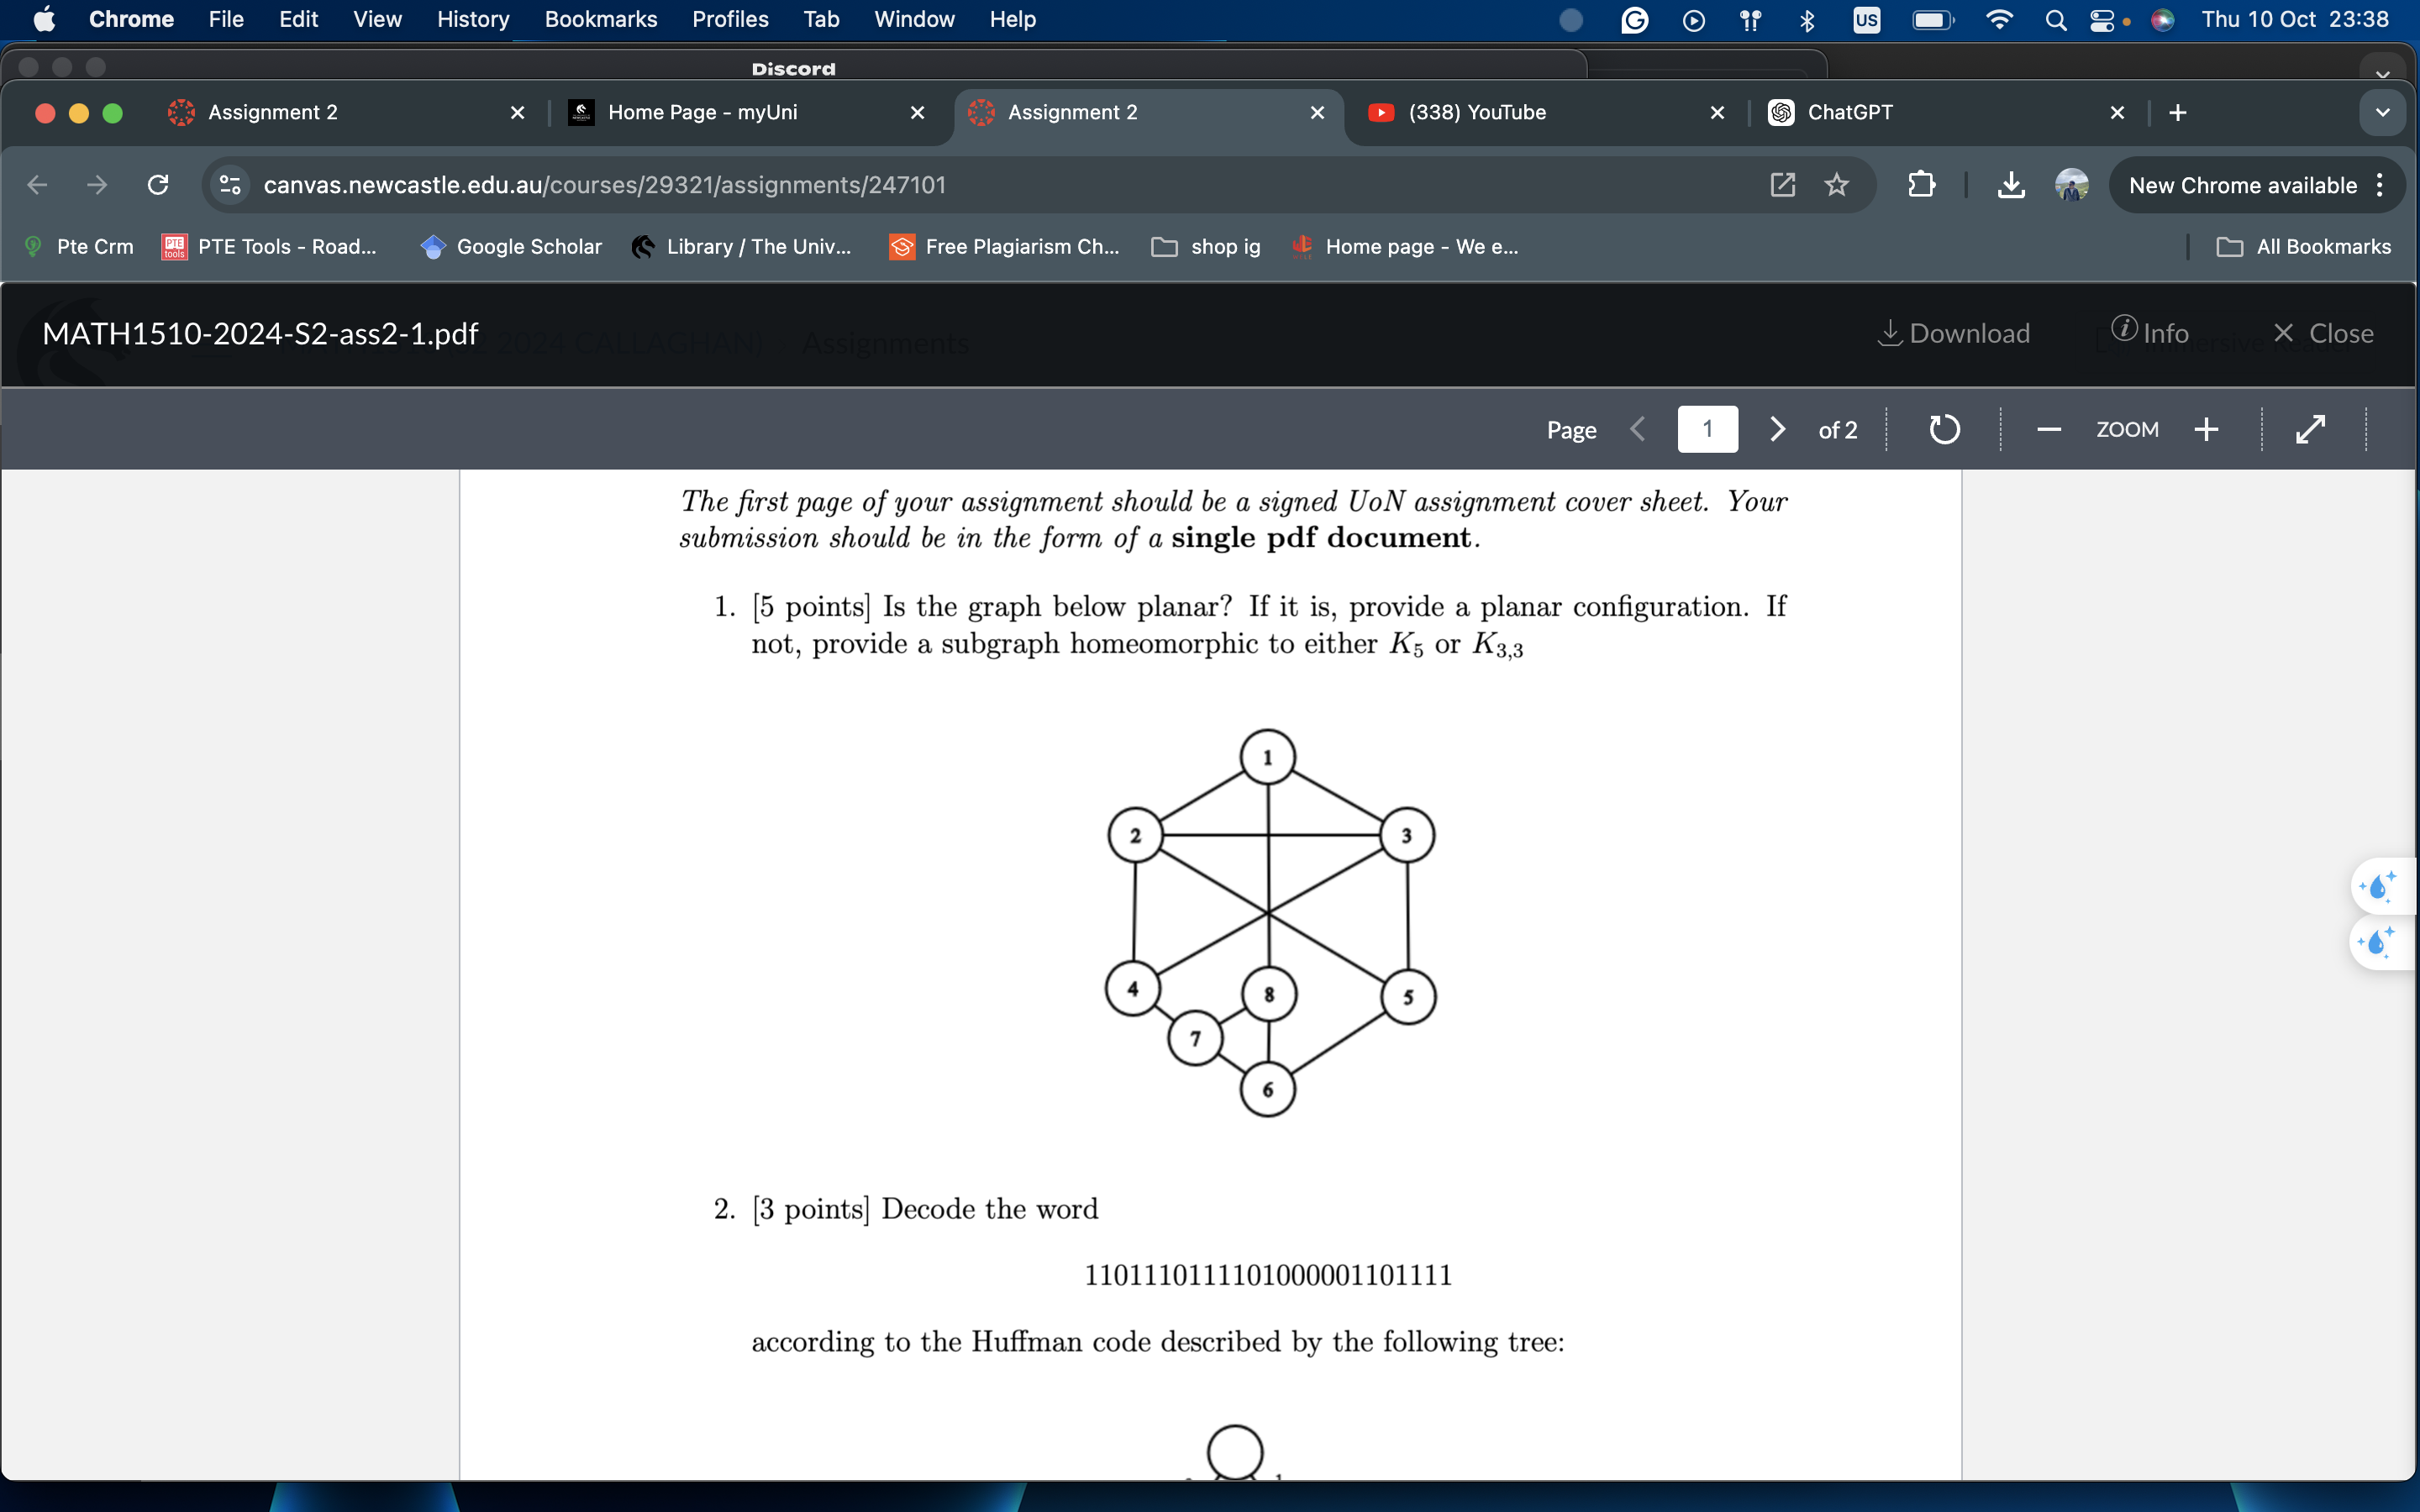Close the ChatGPT tab
2420x1512 pixels.
click(x=2117, y=112)
